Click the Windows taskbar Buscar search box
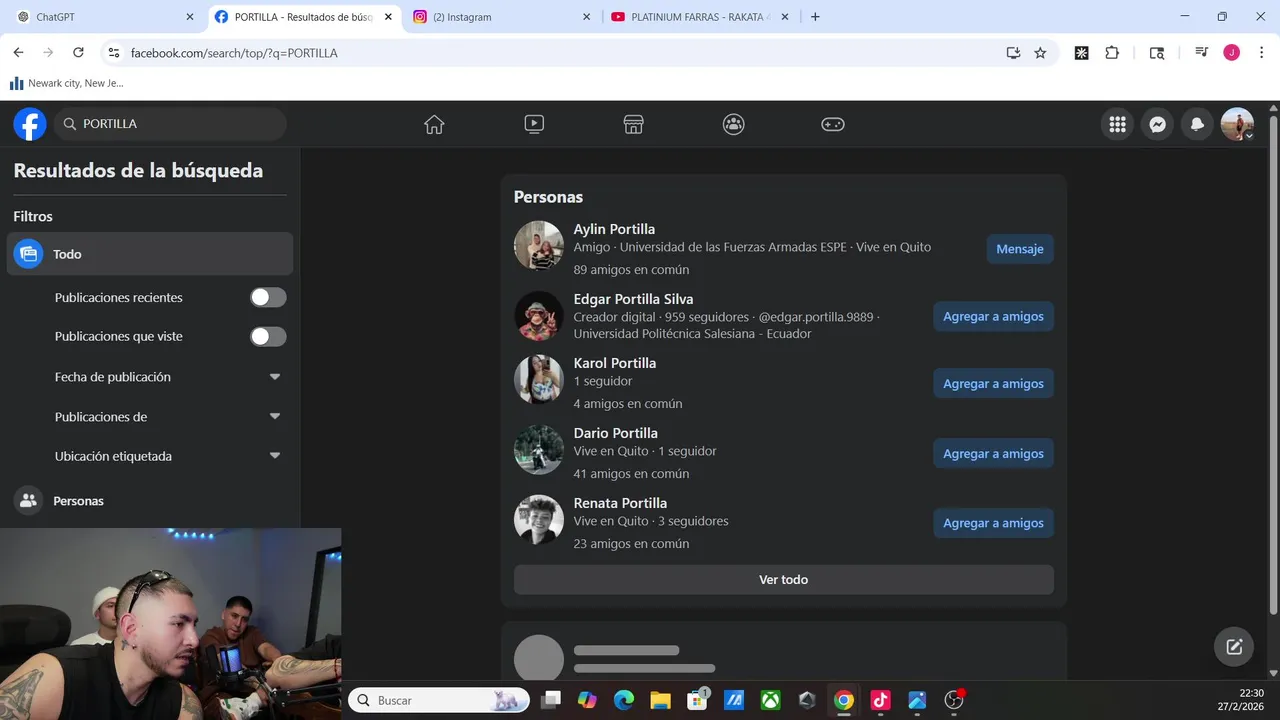 (439, 700)
